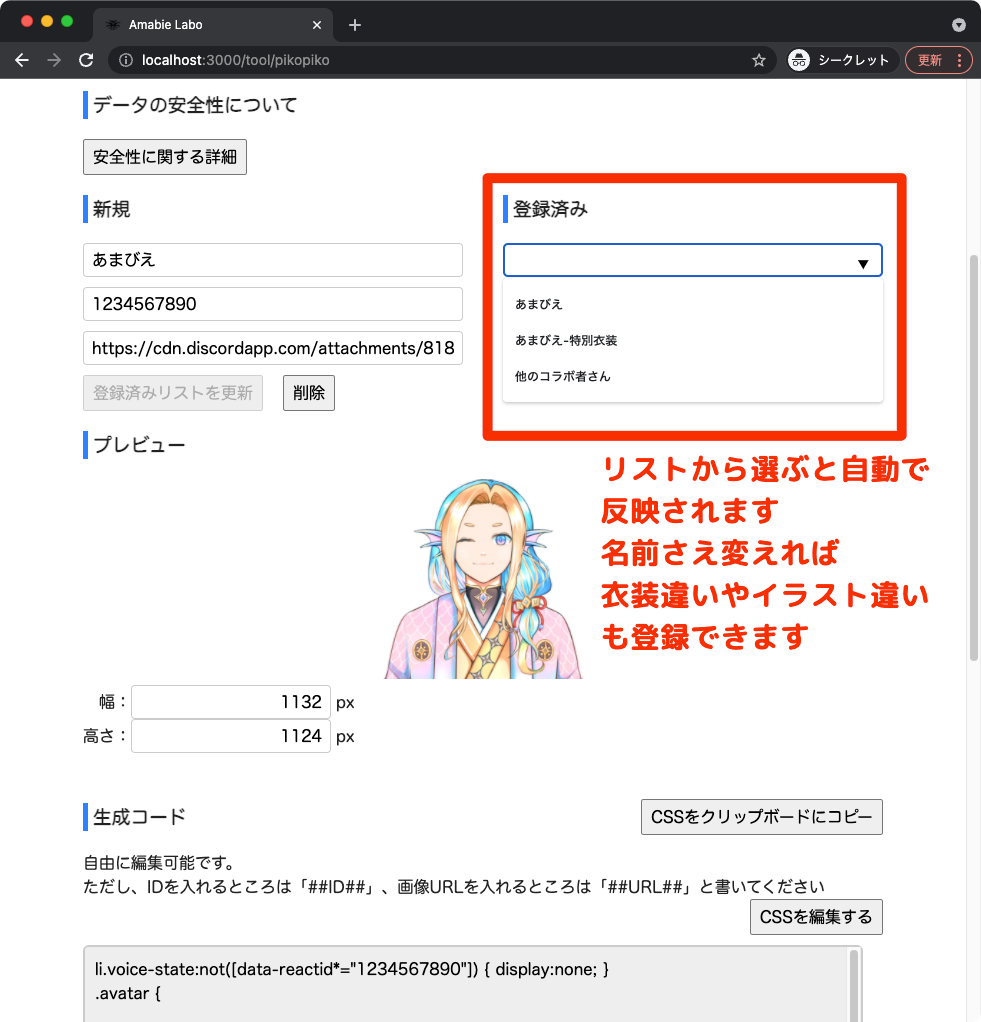Click the 更新 update button in toolbar
The image size is (981, 1022).
(930, 60)
